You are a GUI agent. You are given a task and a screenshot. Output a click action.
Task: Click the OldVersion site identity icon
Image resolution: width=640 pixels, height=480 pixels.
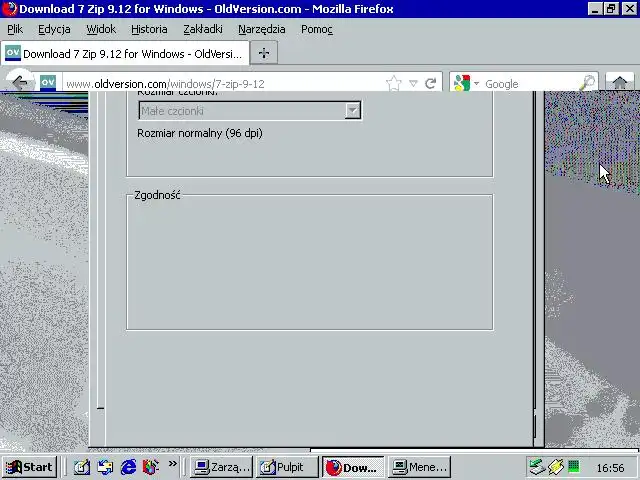click(48, 83)
